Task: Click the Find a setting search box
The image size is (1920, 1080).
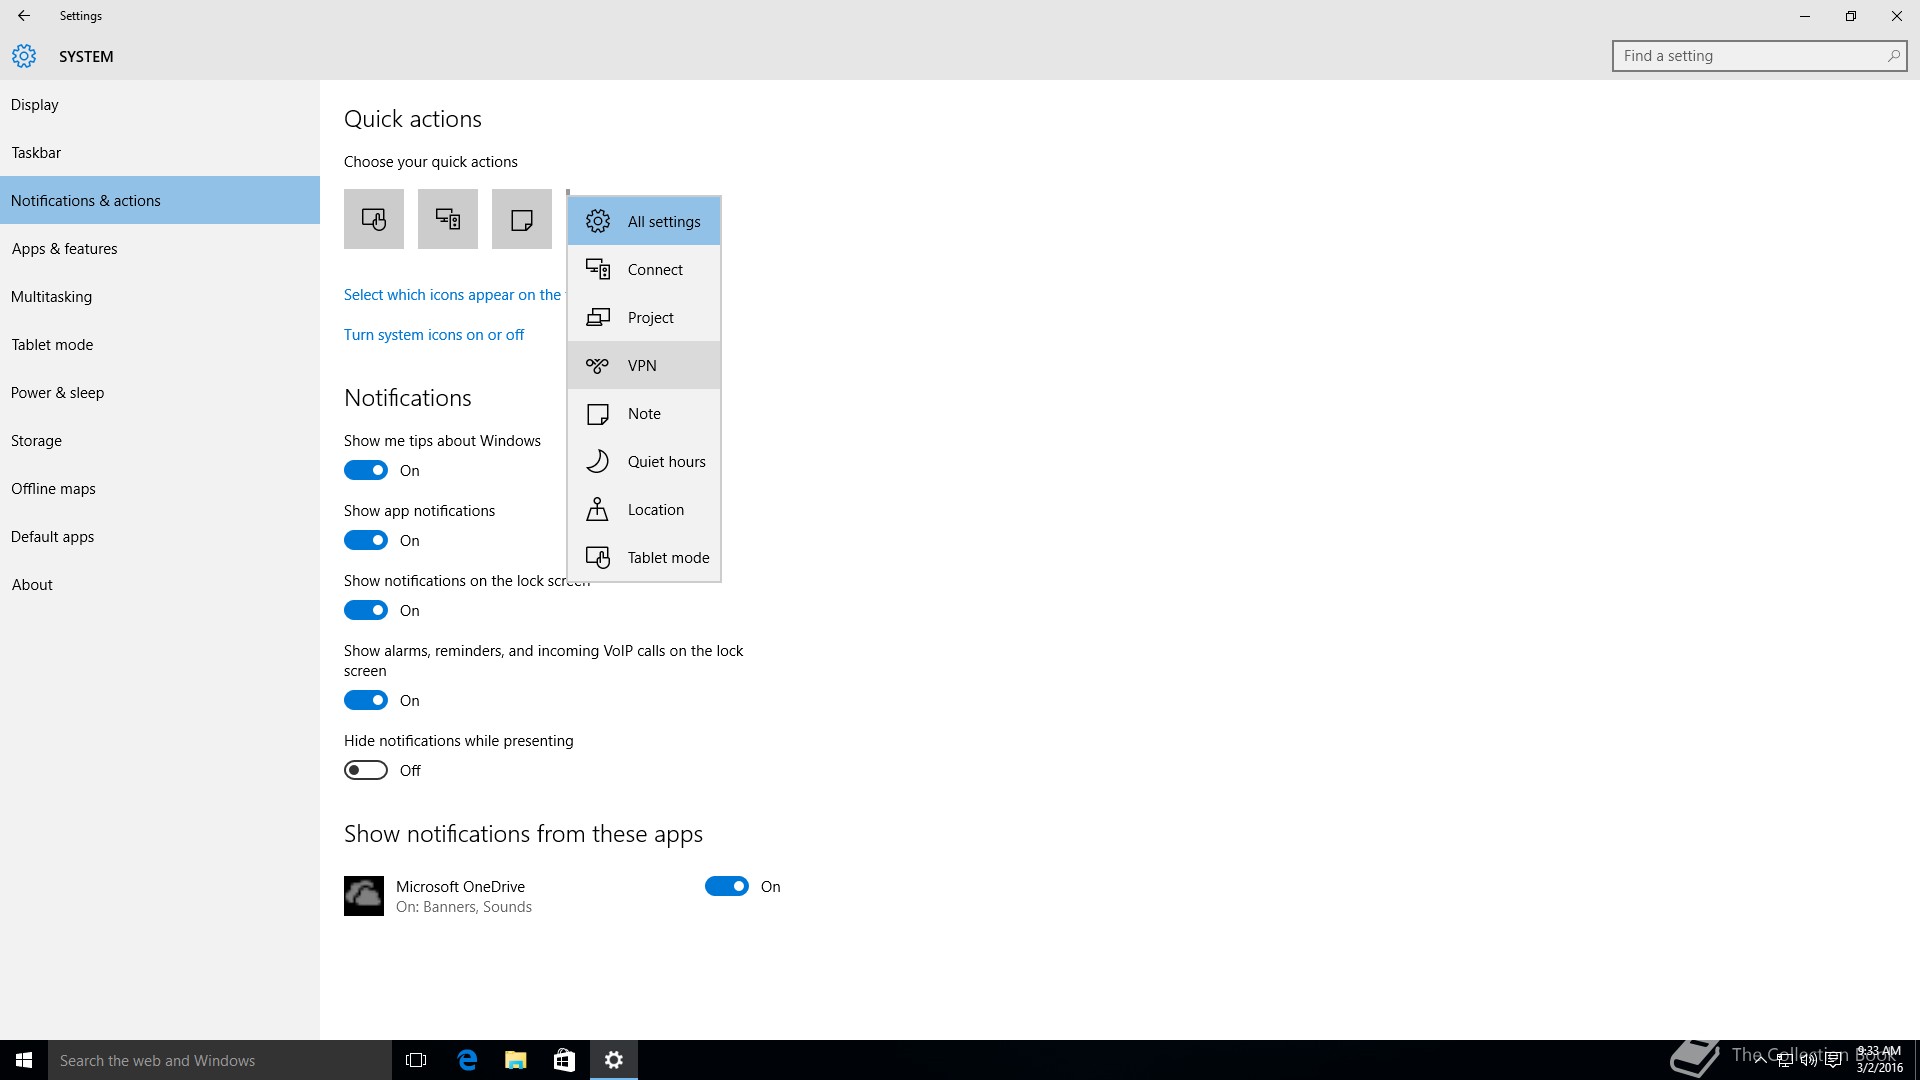Action: click(x=1750, y=56)
